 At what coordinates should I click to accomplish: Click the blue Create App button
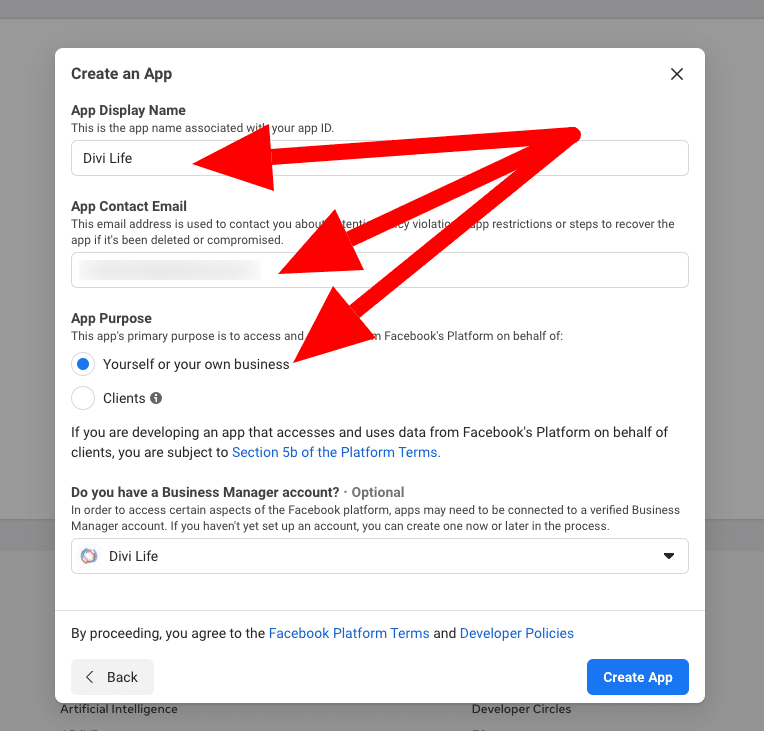[x=637, y=677]
